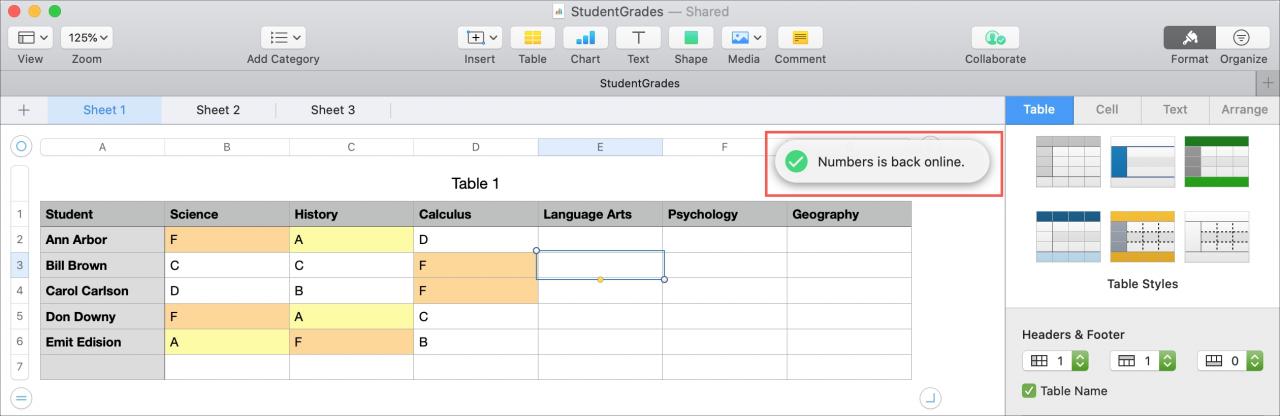Select Ann Arbor's History grade A
The height and width of the screenshot is (416, 1280).
point(351,240)
